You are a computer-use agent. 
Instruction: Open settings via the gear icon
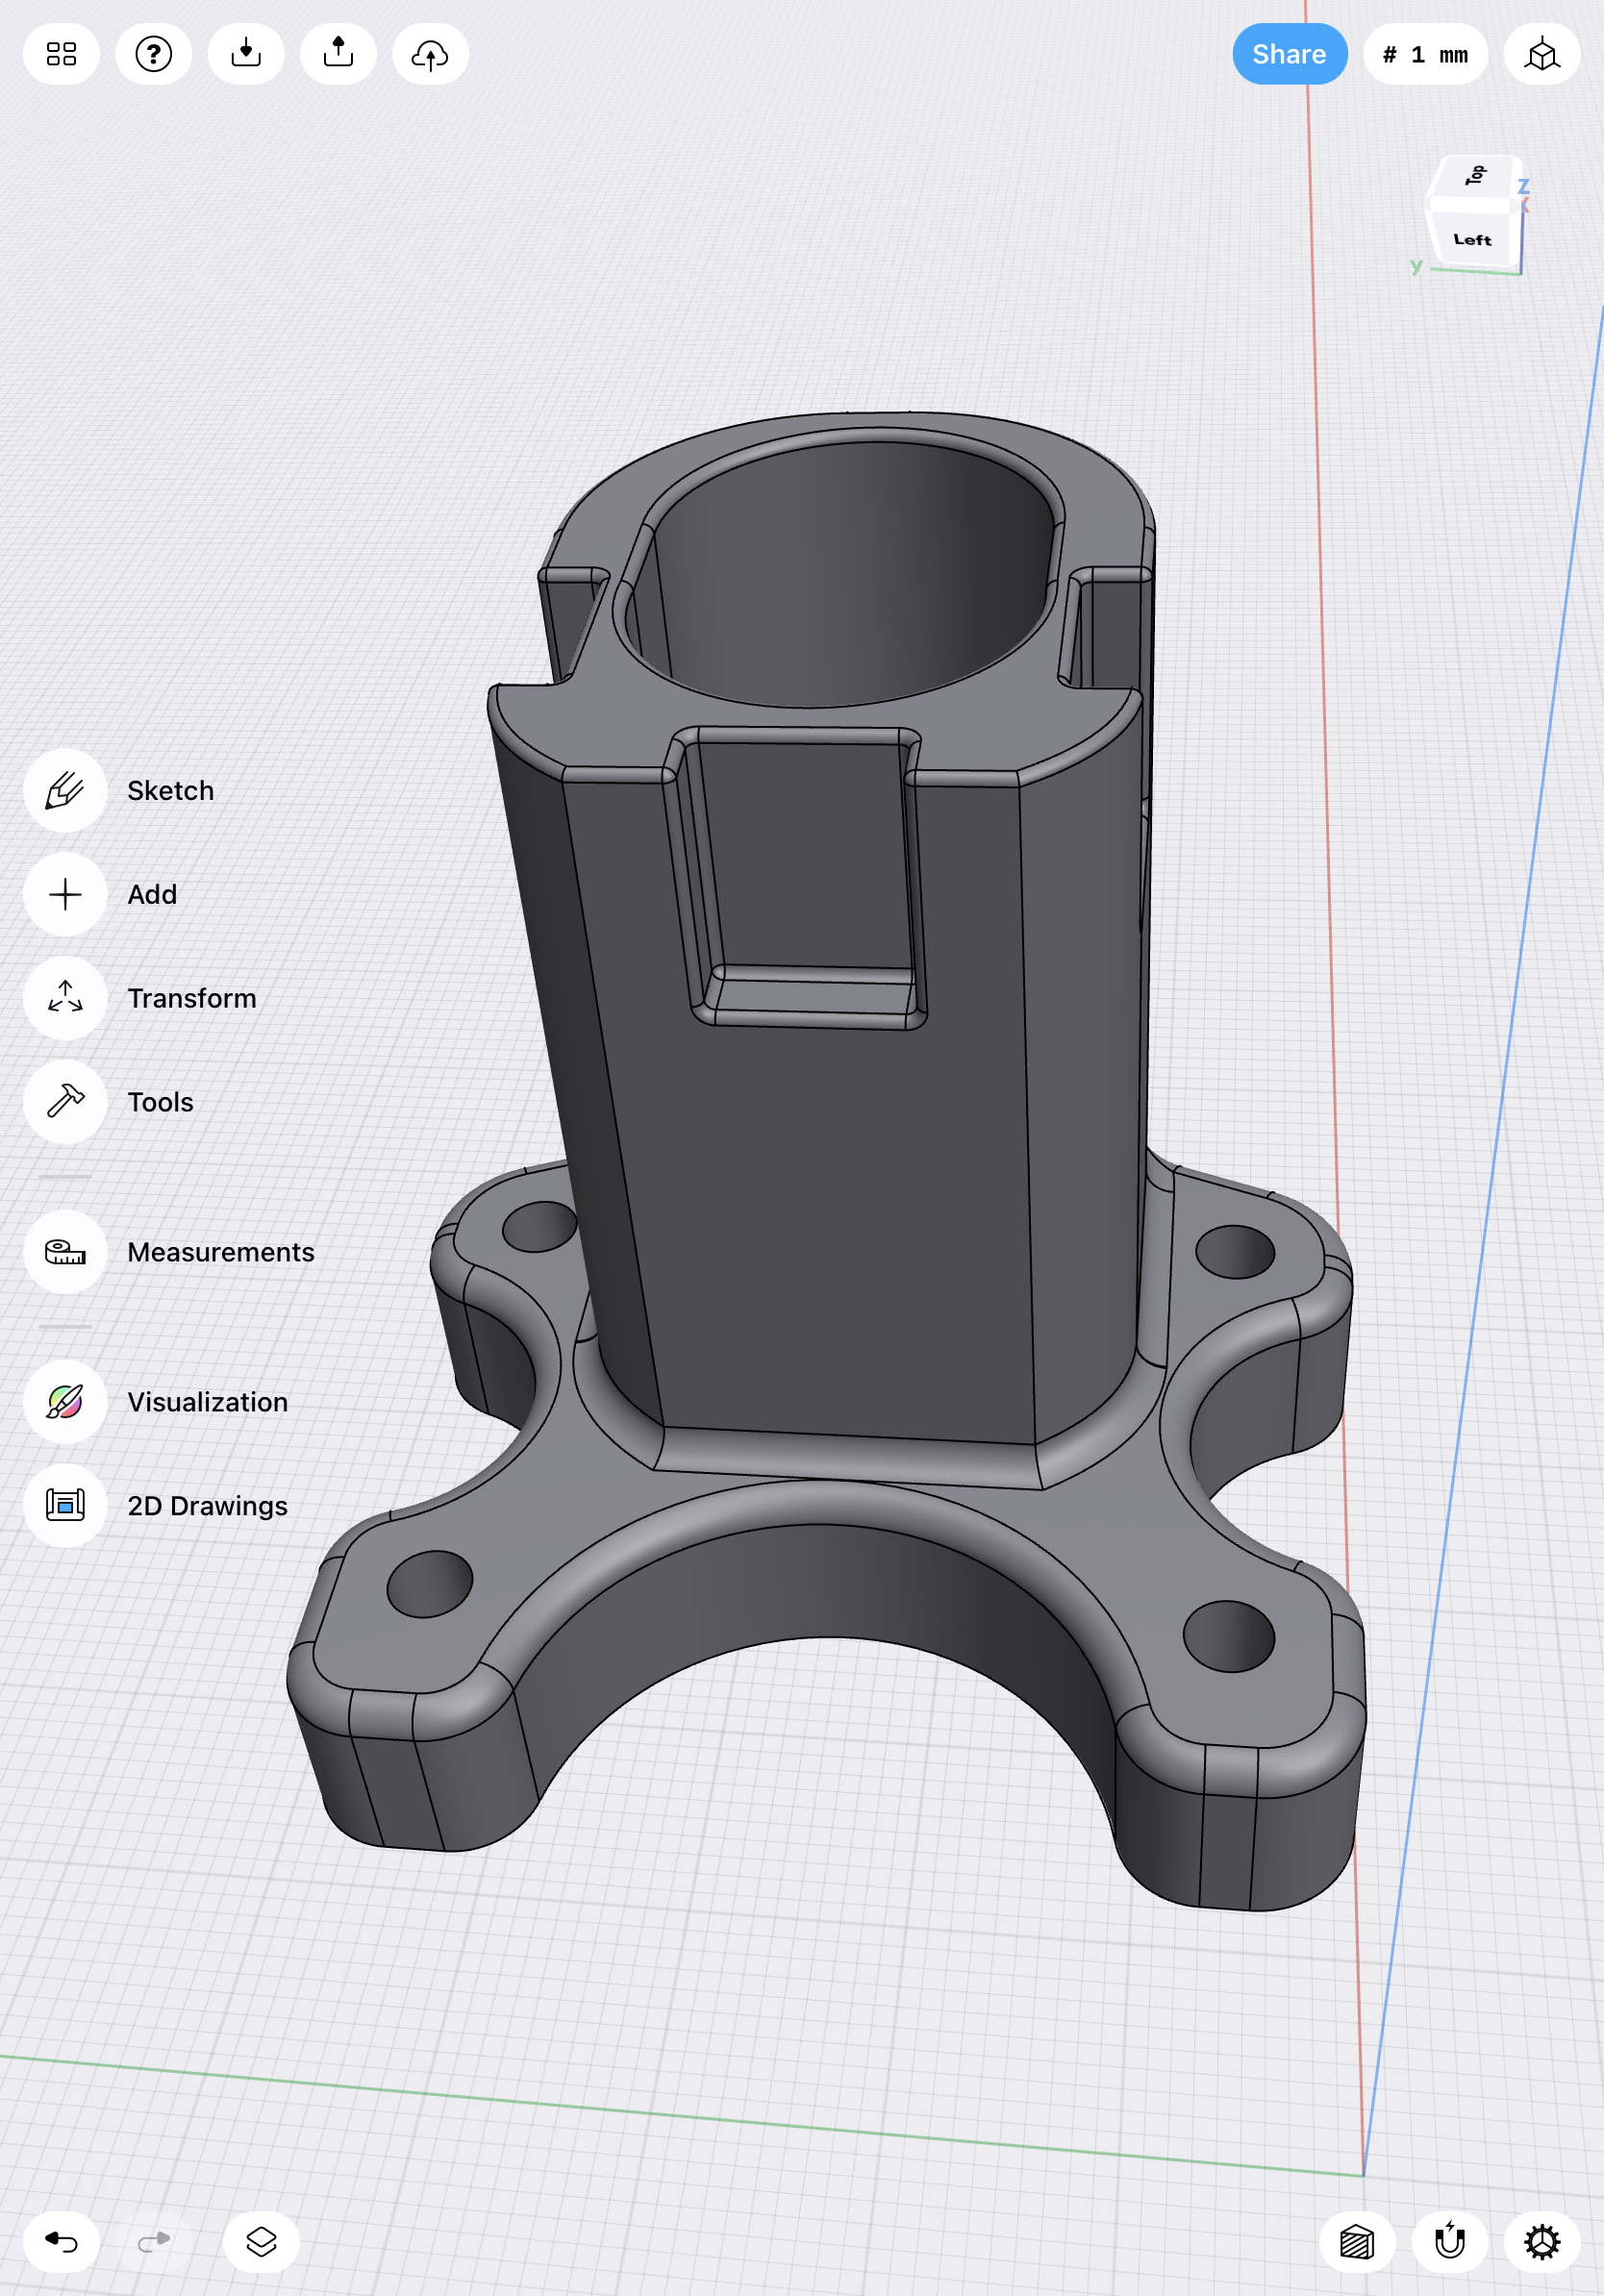[1543, 2240]
